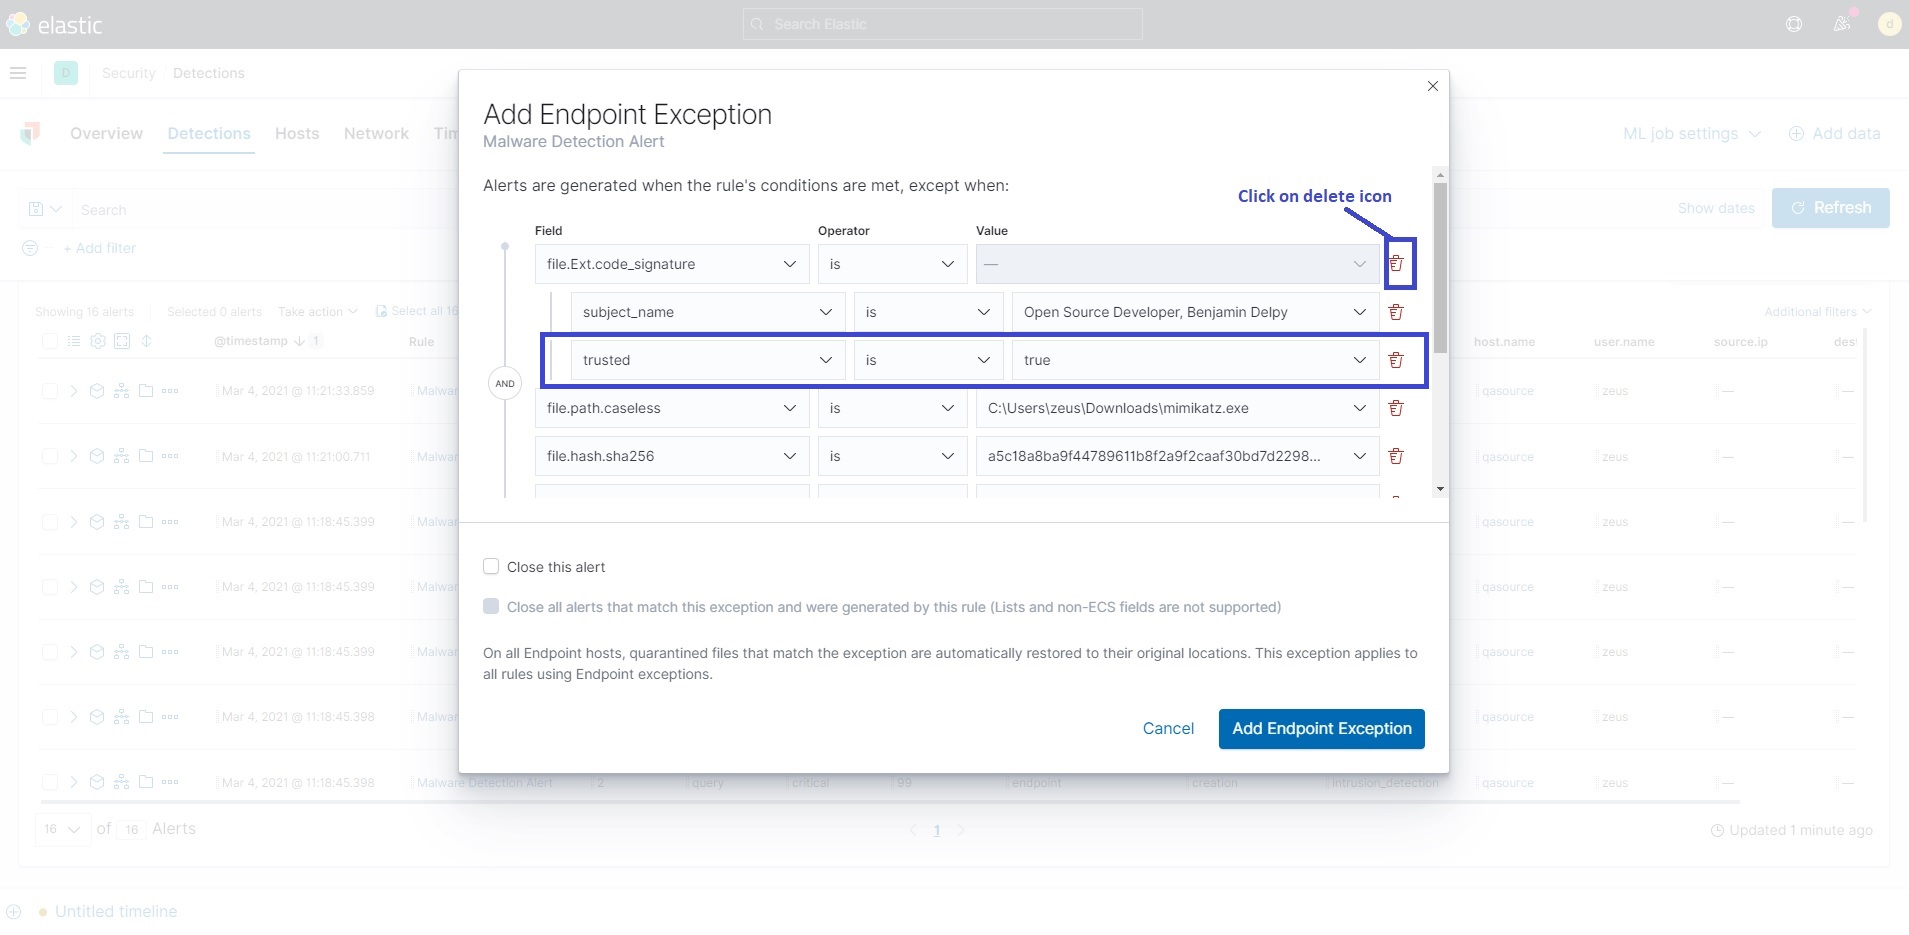Select the checkbox on the first alert row
The image size is (1909, 935).
click(x=50, y=391)
